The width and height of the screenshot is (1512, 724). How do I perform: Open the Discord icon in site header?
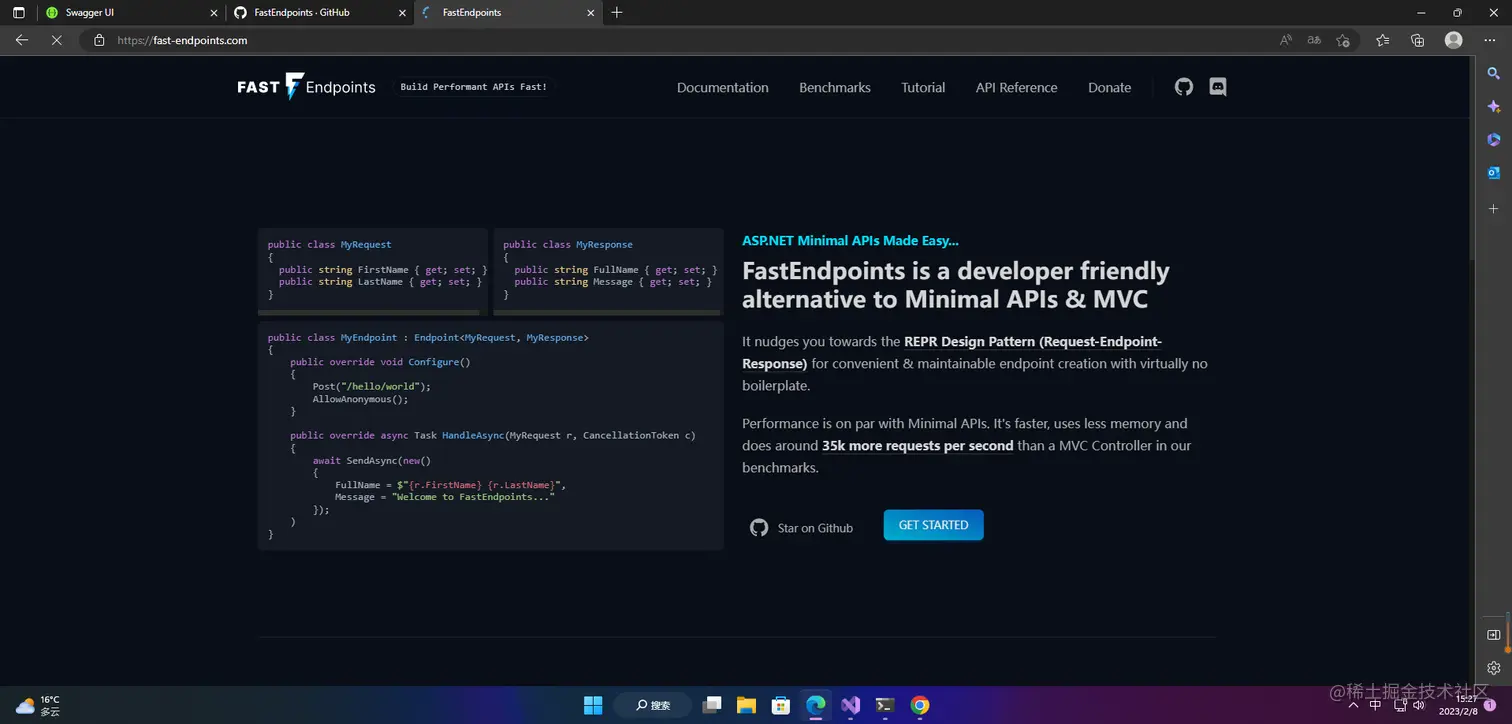click(1218, 87)
